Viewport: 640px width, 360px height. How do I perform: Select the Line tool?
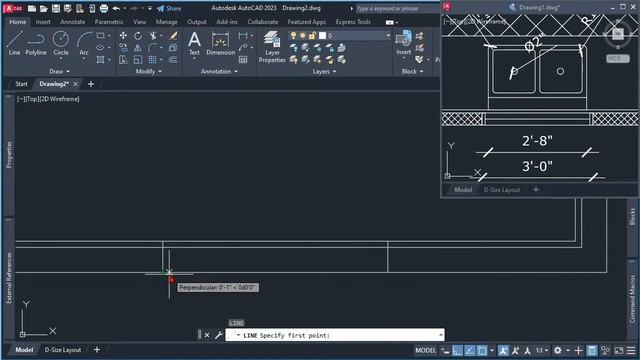(x=14, y=43)
